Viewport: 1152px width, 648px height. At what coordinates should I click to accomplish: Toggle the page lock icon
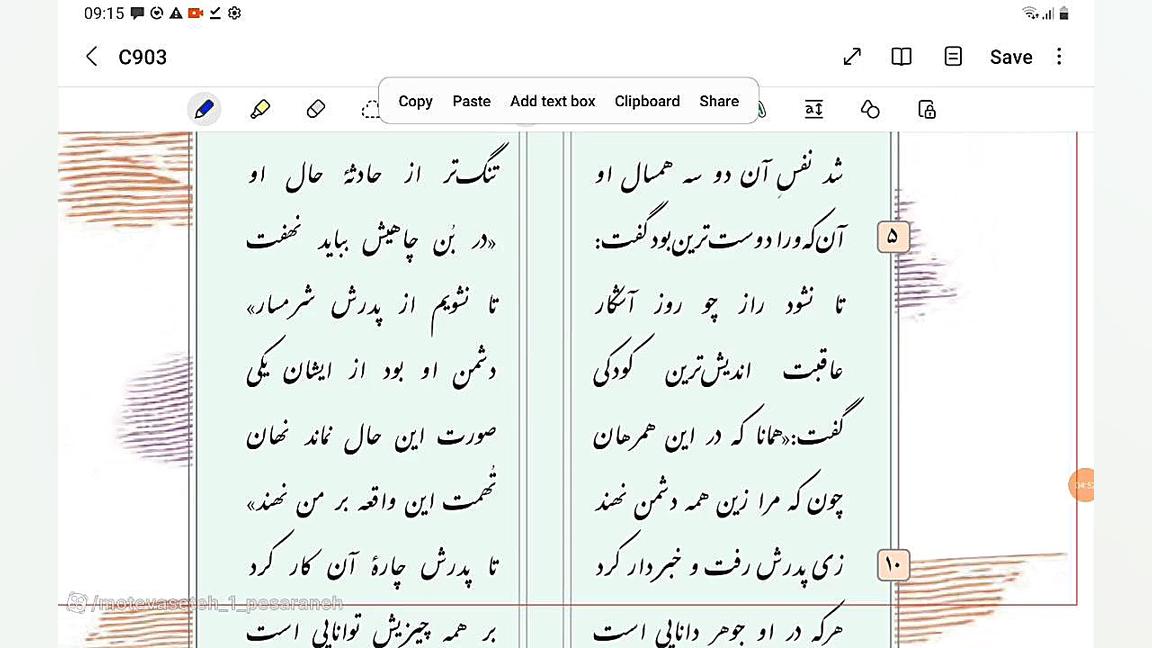pos(927,109)
